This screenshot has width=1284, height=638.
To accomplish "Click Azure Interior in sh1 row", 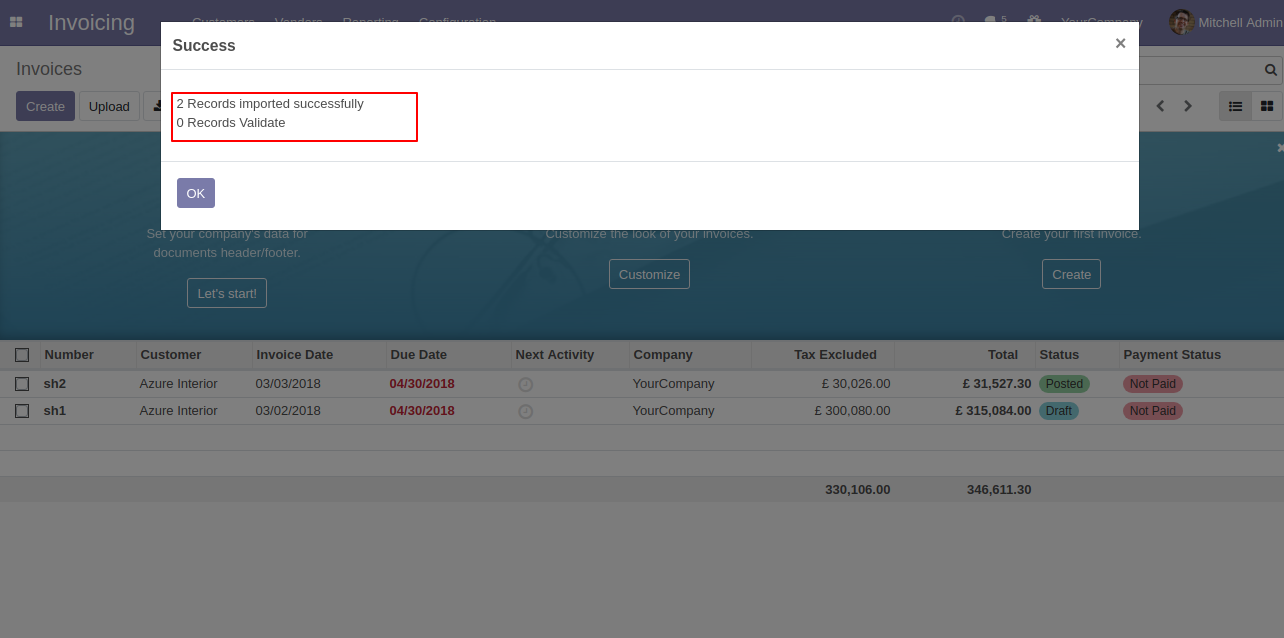I will tap(178, 410).
